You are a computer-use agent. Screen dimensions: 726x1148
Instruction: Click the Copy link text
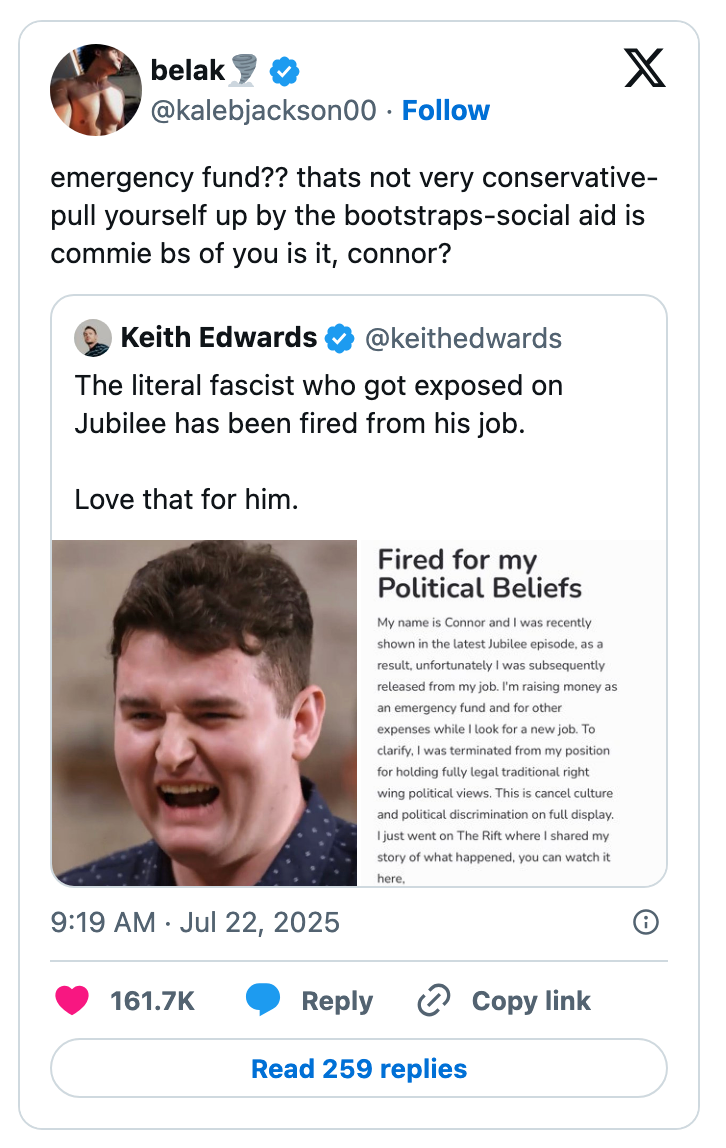(530, 1001)
